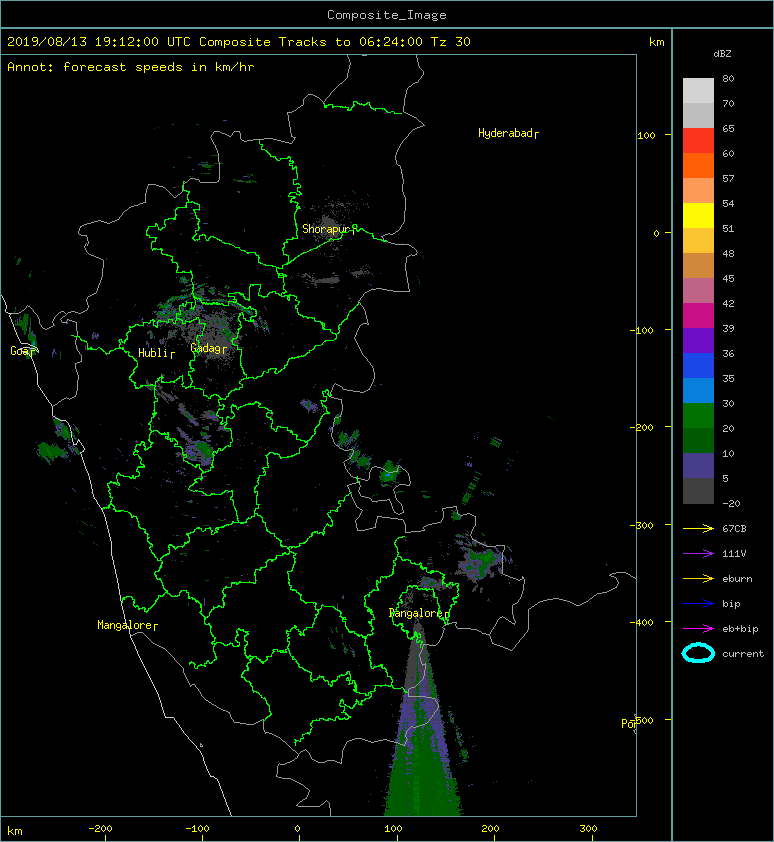Click the purple 111V arrow in legend

[x=698, y=554]
